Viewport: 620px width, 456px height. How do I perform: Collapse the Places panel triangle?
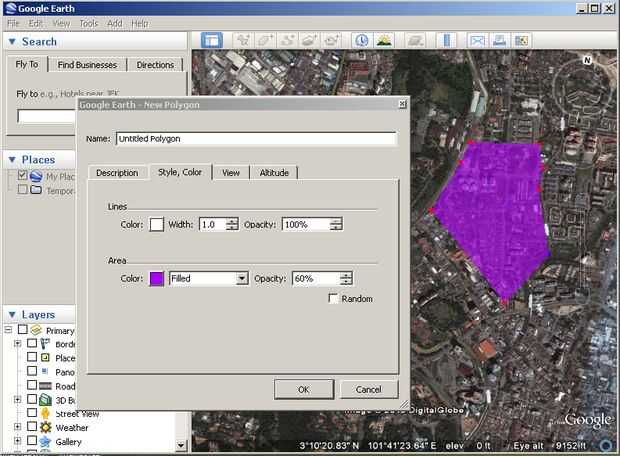(12, 159)
